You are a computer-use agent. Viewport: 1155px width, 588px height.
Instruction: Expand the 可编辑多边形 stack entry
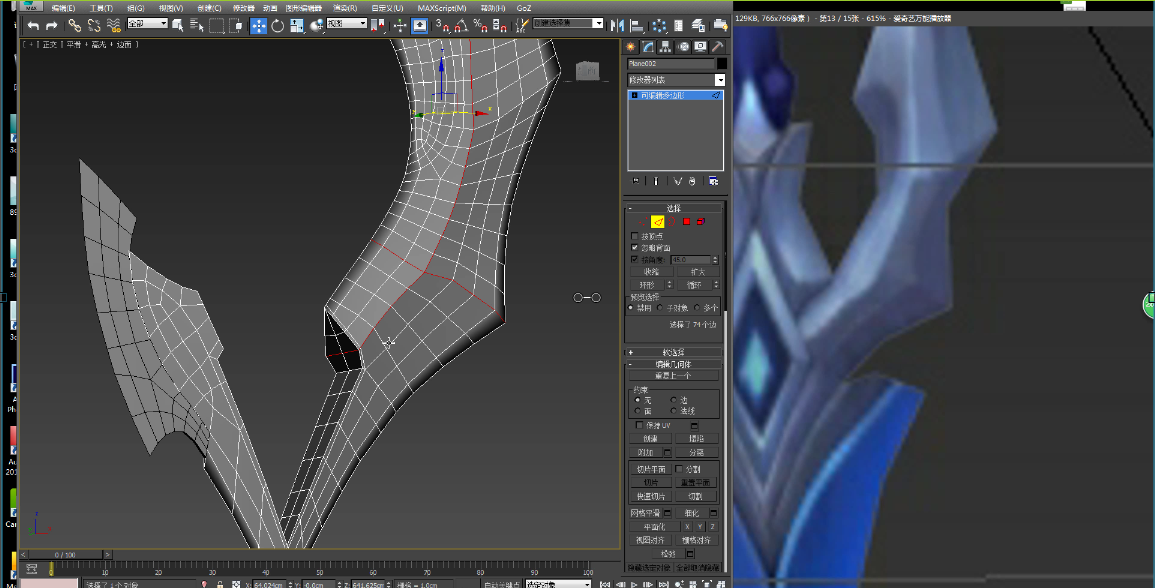[x=634, y=96]
